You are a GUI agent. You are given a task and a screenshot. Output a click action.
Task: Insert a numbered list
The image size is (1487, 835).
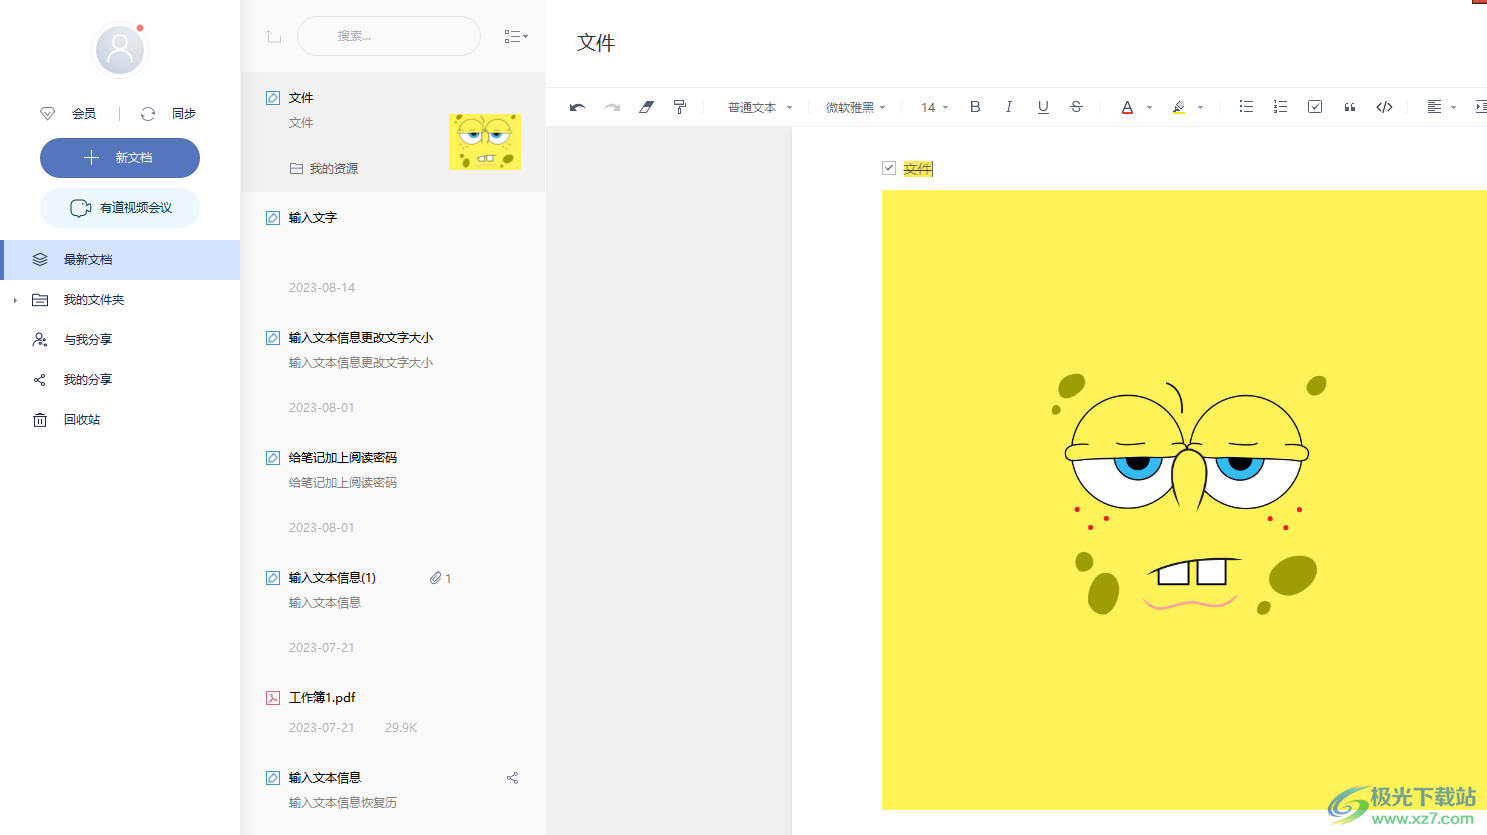[x=1280, y=107]
